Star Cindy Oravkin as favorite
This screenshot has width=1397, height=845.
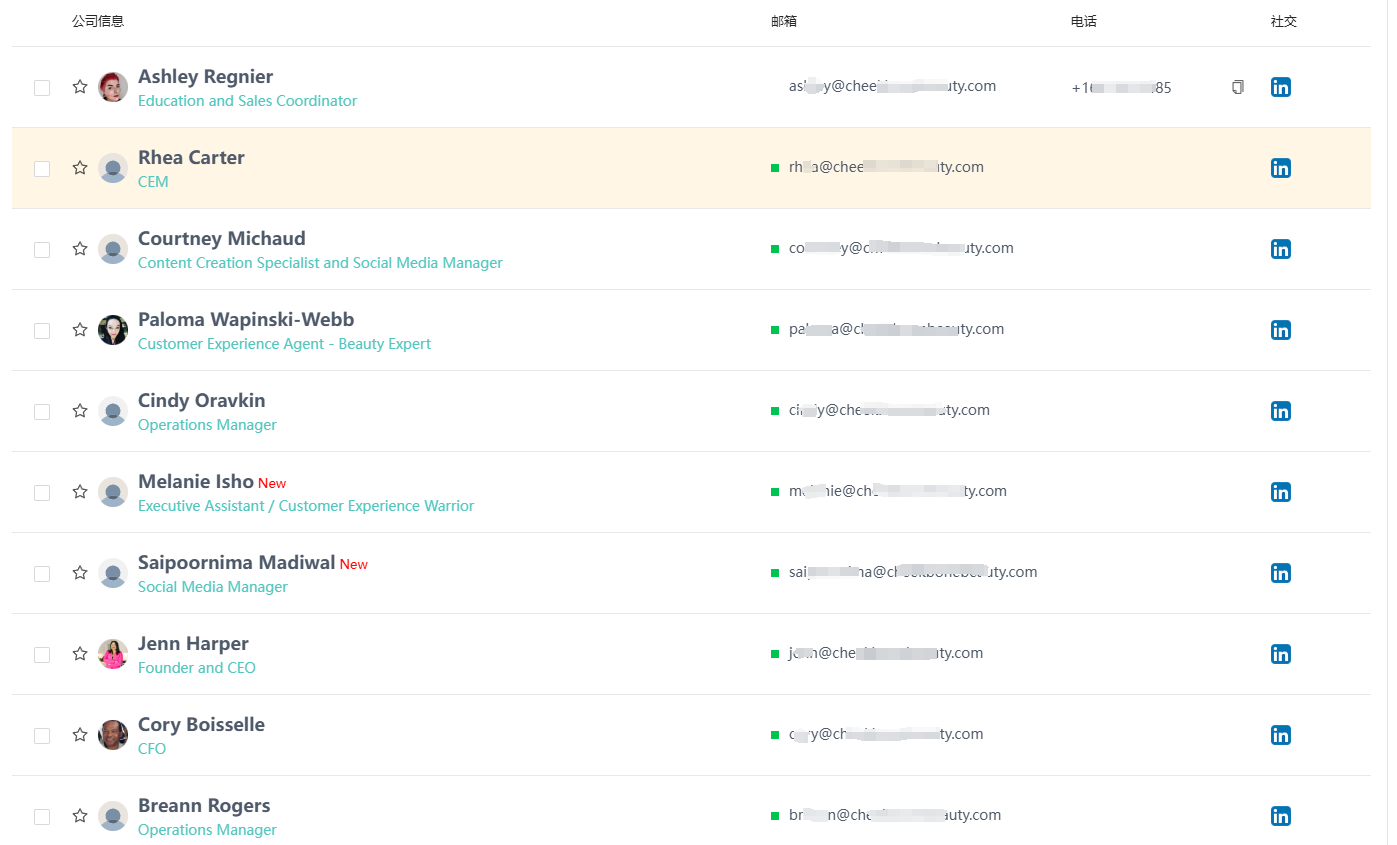[x=80, y=411]
